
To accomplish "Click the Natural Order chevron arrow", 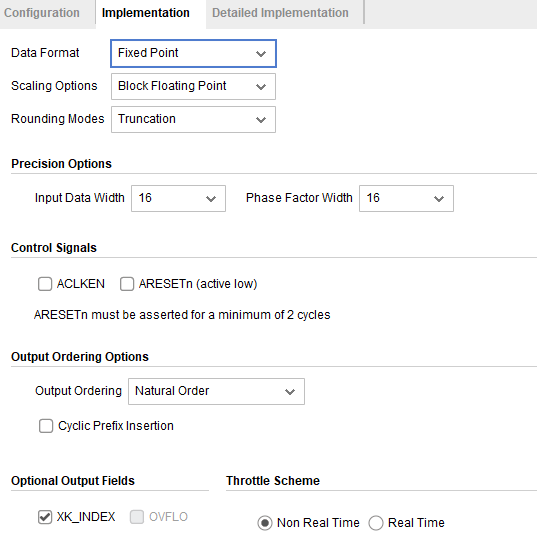I will [290, 392].
